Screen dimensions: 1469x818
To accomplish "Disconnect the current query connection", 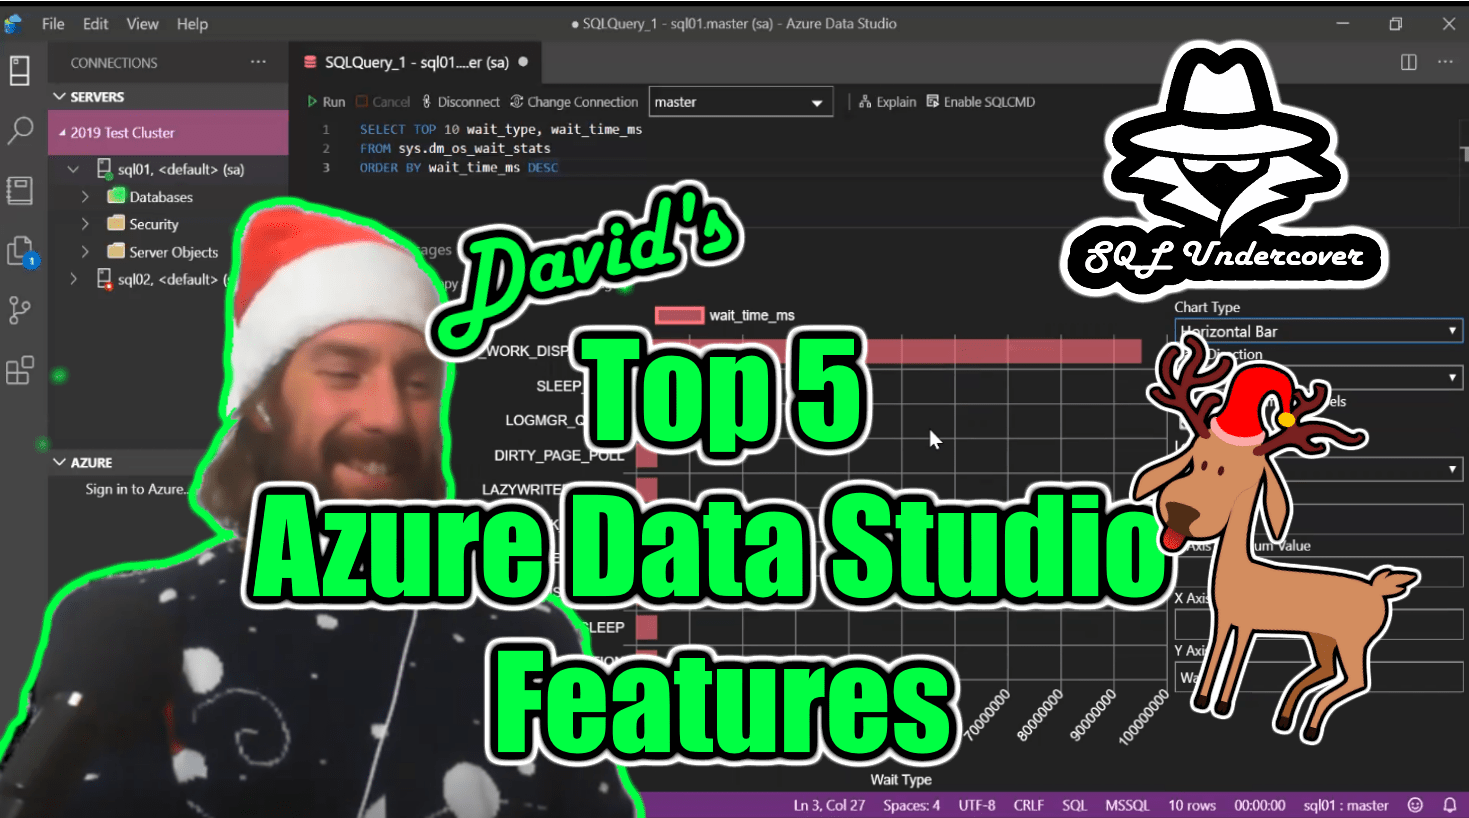I will click(x=460, y=102).
